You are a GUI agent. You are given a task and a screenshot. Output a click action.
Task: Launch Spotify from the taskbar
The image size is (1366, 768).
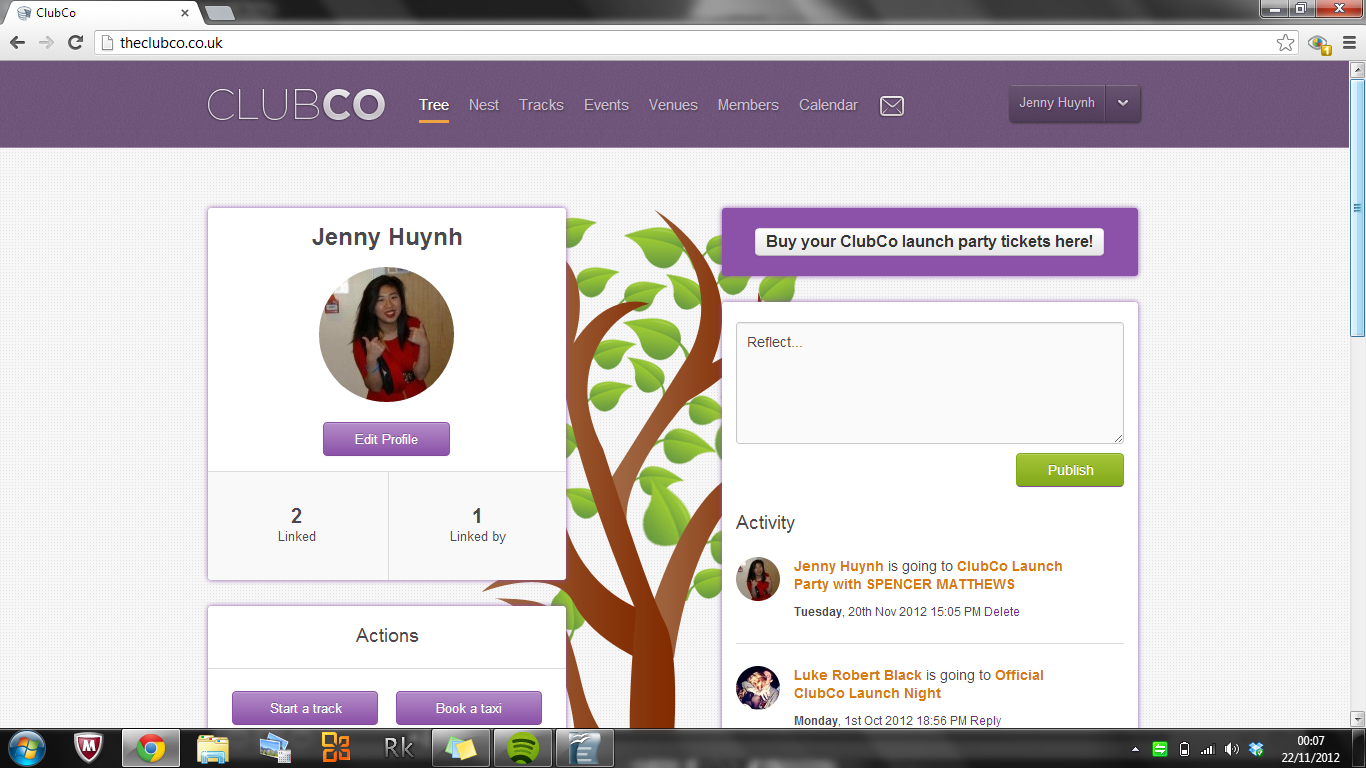[x=523, y=748]
